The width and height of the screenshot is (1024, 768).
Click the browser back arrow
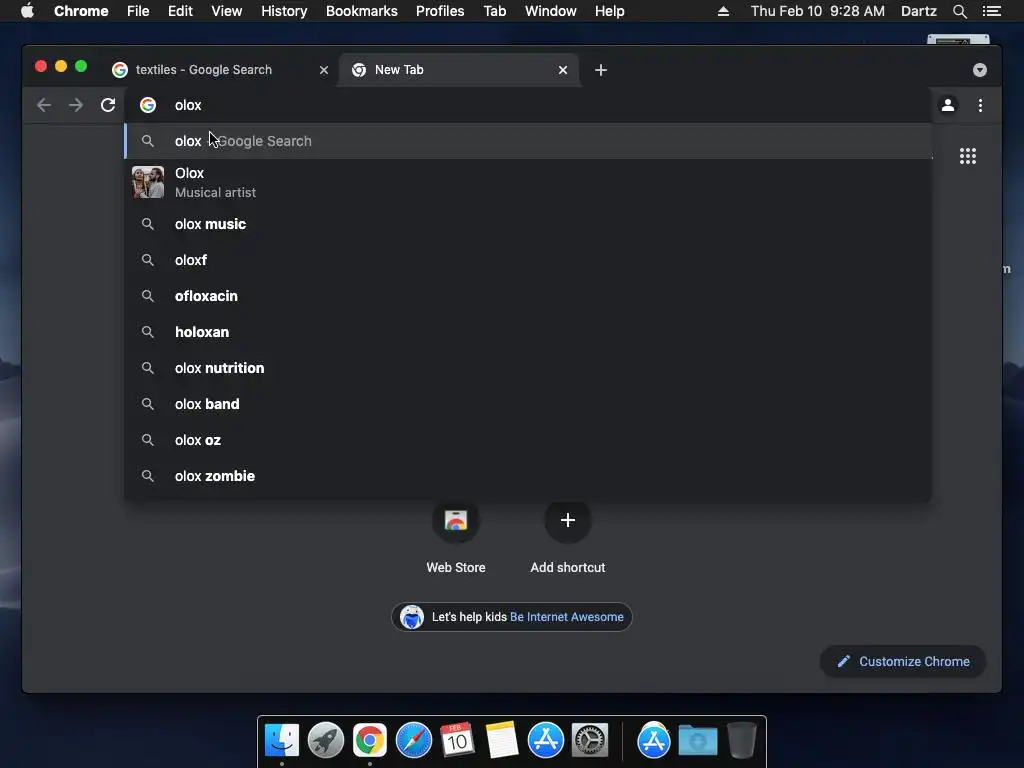(44, 105)
